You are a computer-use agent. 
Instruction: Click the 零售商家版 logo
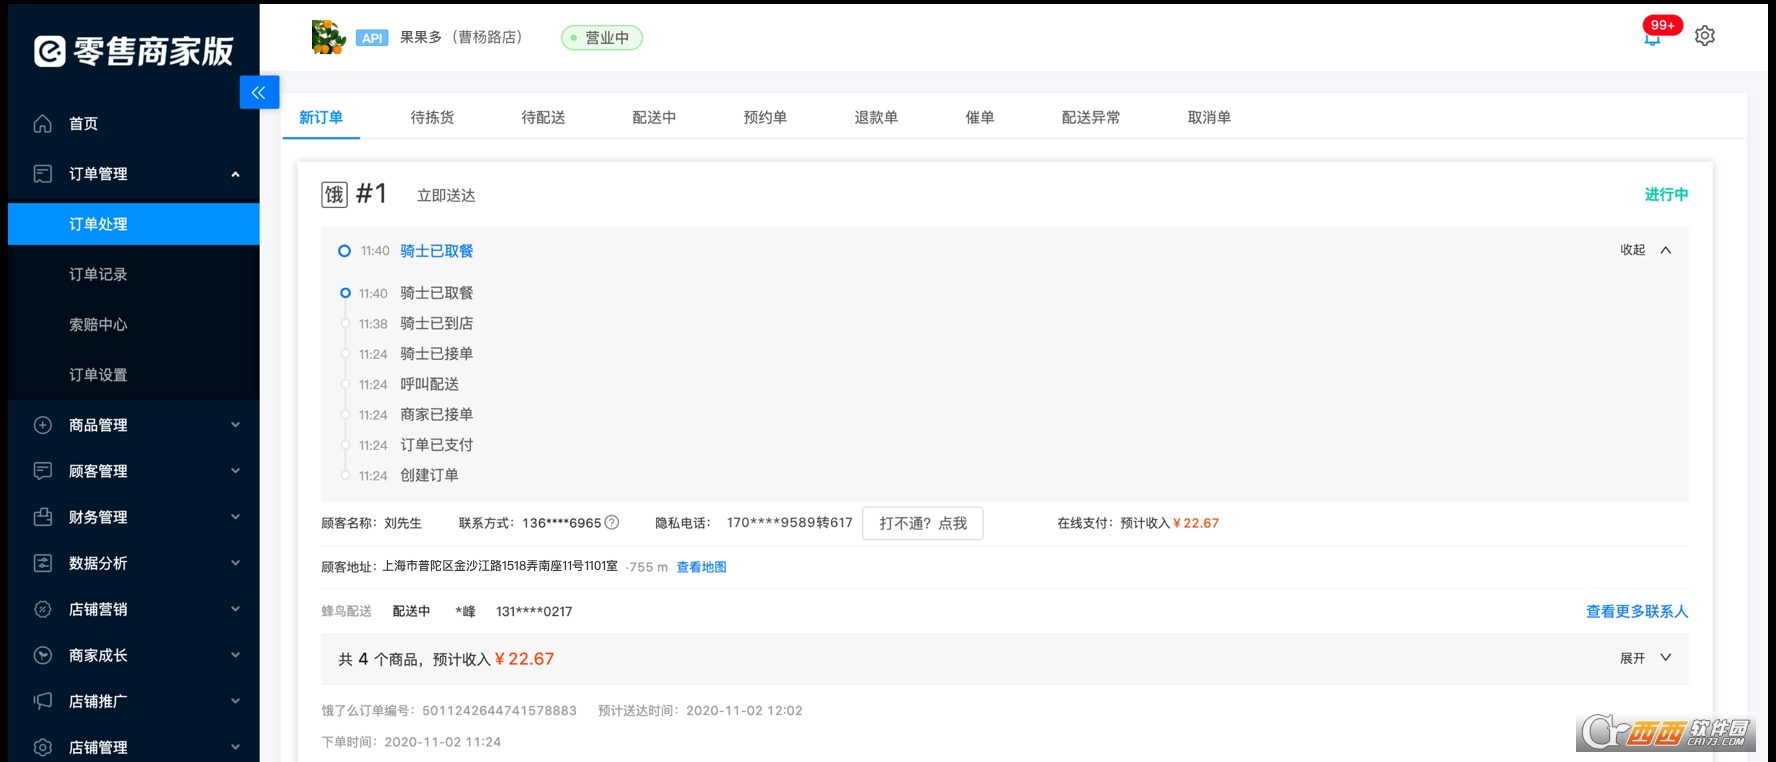click(x=134, y=51)
